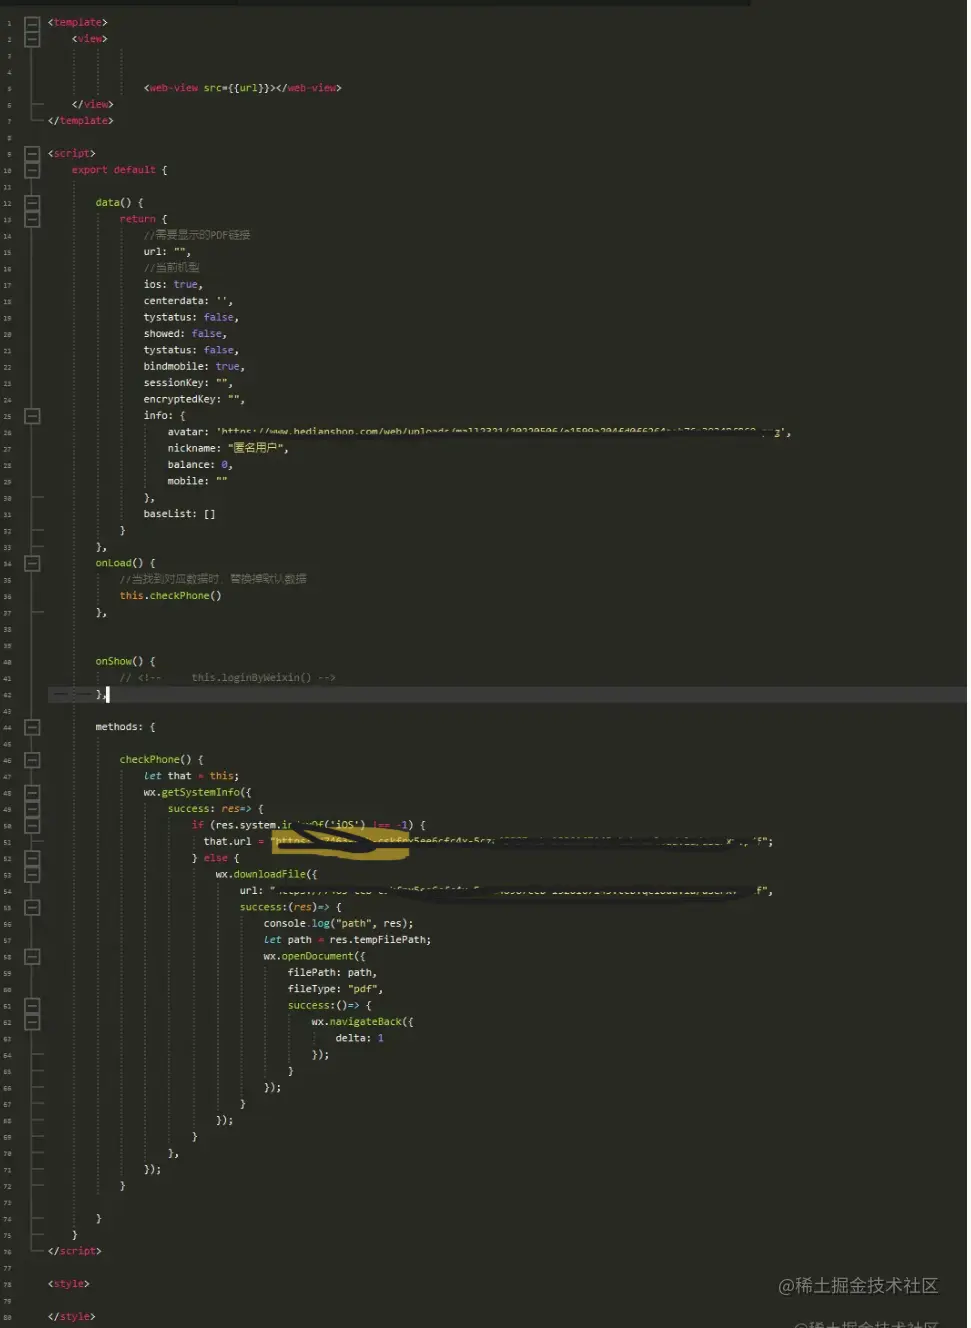Screen dimensions: 971x1328
Task: Fold the export default block on line 10
Action: (32, 170)
